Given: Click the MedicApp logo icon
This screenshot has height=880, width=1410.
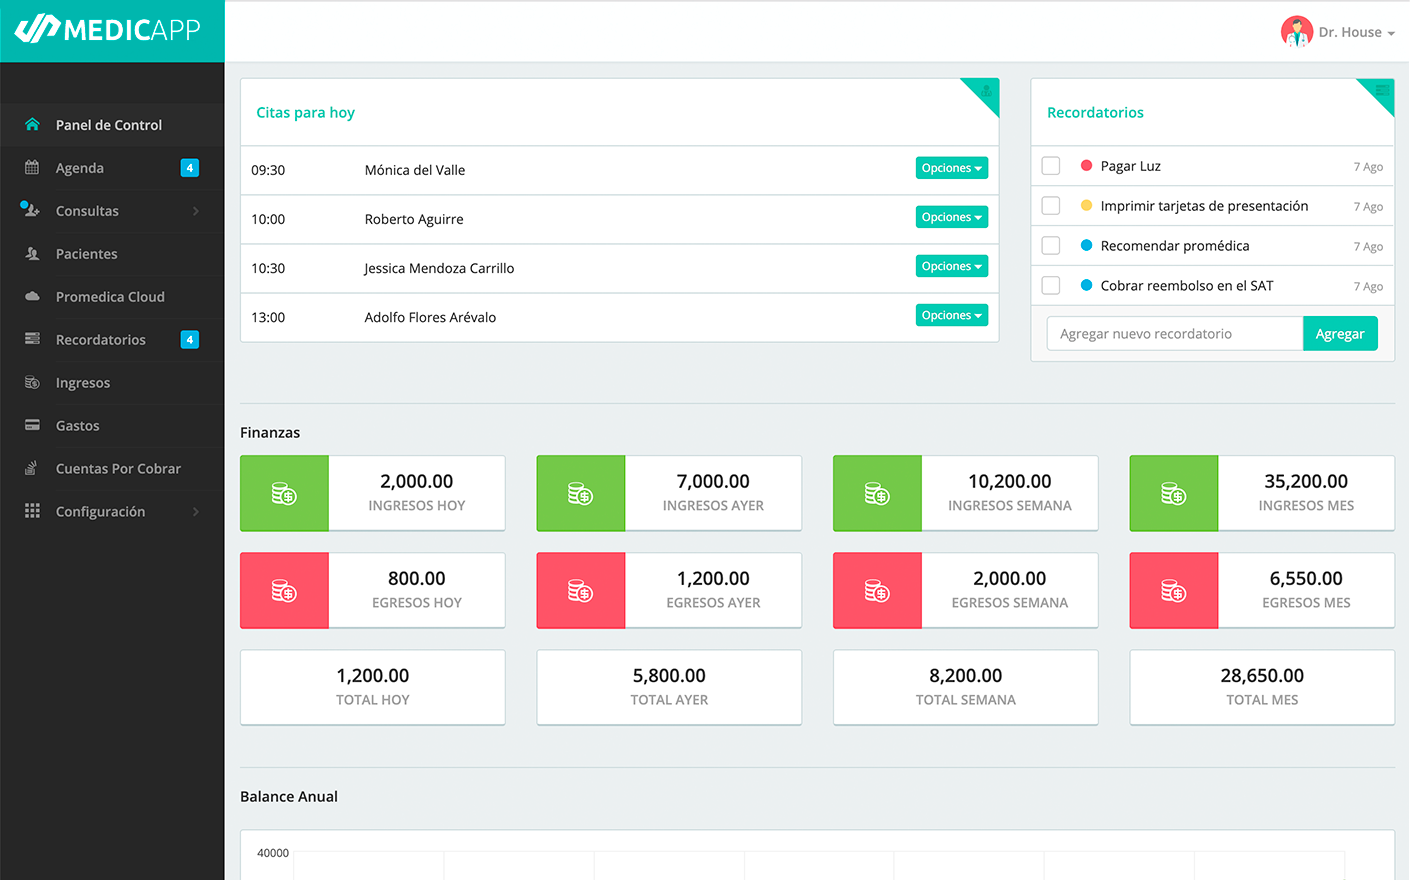Looking at the screenshot, I should pos(37,29).
